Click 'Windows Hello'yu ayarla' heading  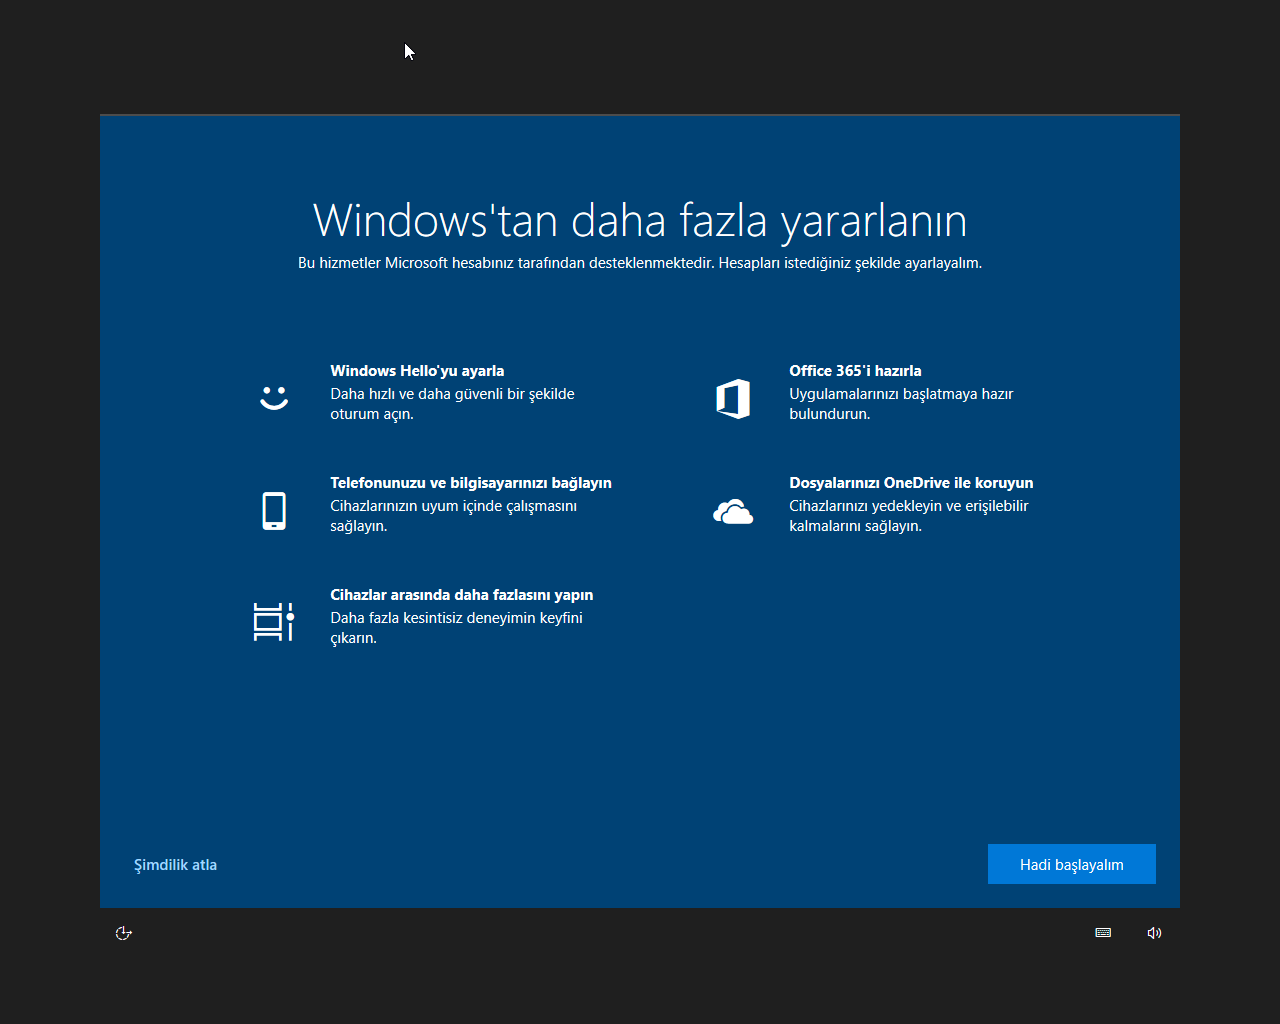pyautogui.click(x=417, y=371)
